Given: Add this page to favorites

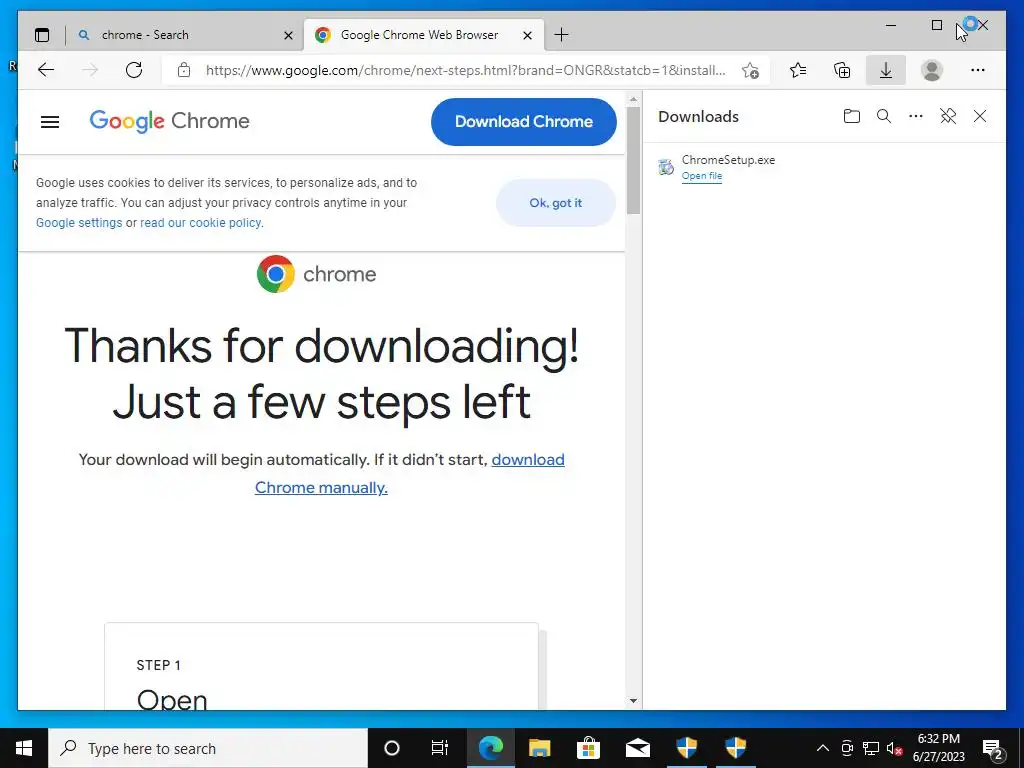Looking at the screenshot, I should 750,71.
